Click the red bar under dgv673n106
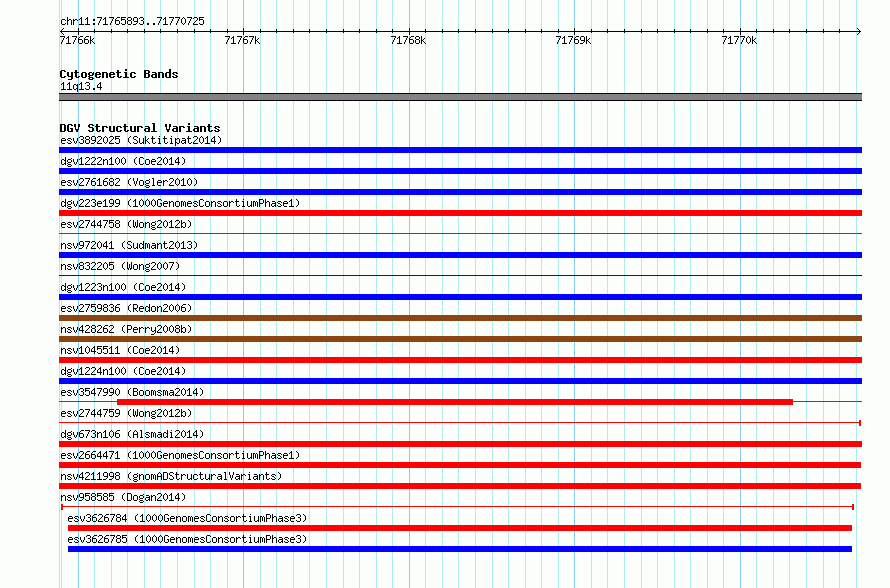The height and width of the screenshot is (588, 890). click(x=460, y=444)
